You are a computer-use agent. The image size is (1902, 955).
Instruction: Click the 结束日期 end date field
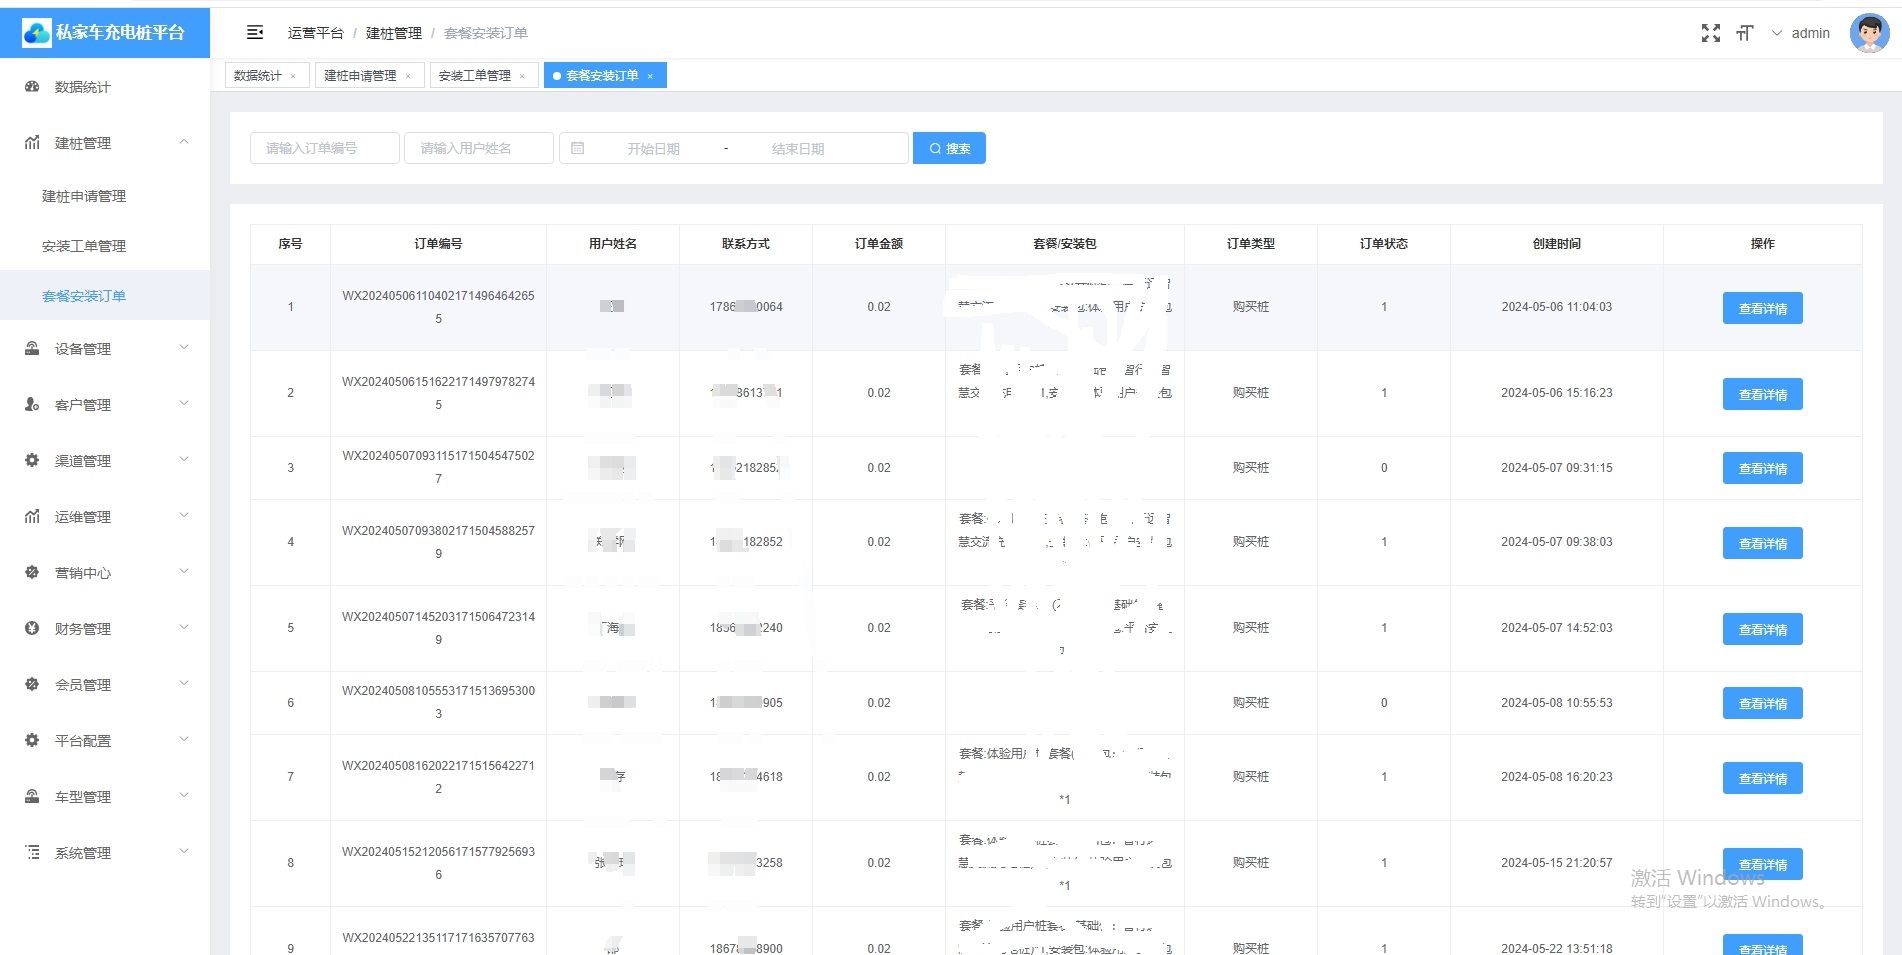point(798,148)
